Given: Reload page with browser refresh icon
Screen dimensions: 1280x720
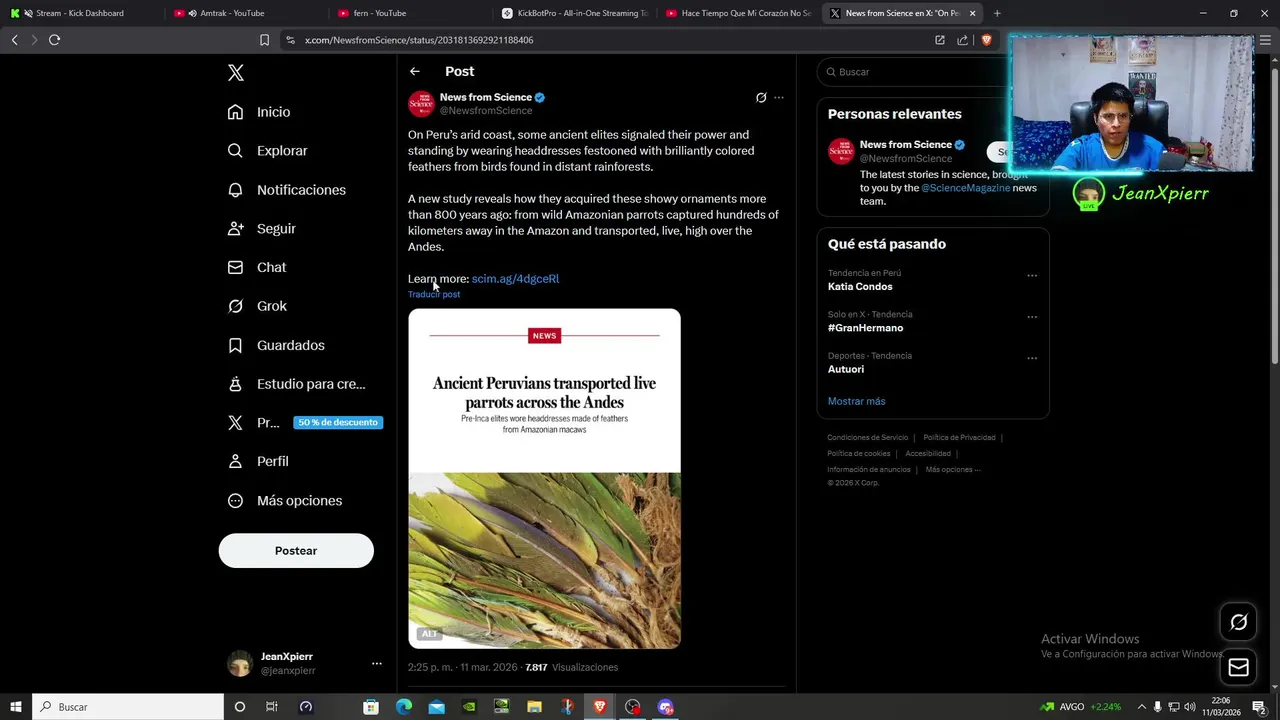Looking at the screenshot, I should click(54, 40).
